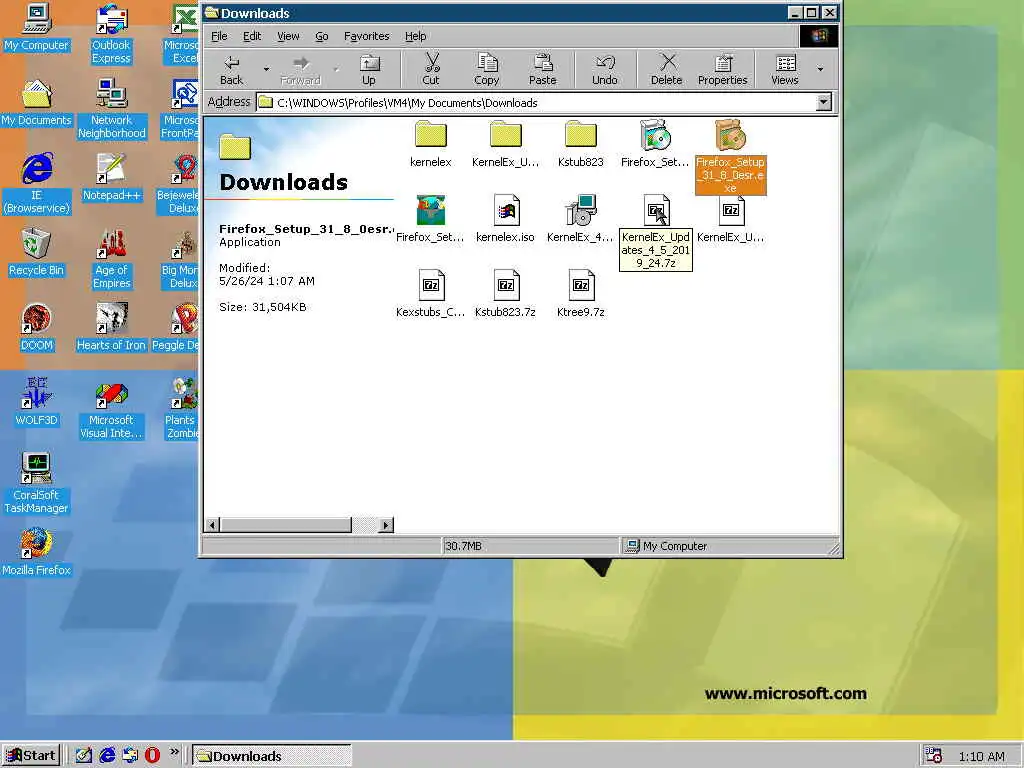
Task: Select the Age of Empires desktop shortcut
Action: coord(111,259)
